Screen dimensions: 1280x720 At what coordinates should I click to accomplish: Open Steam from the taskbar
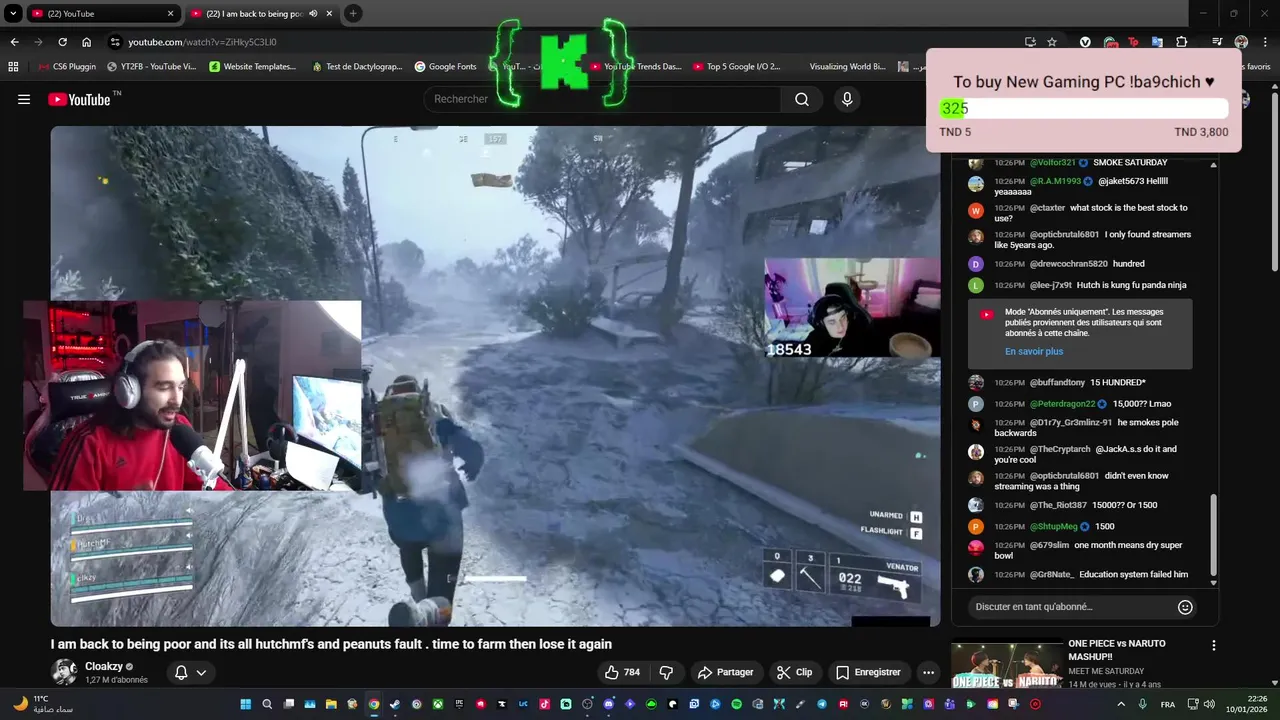[x=395, y=704]
